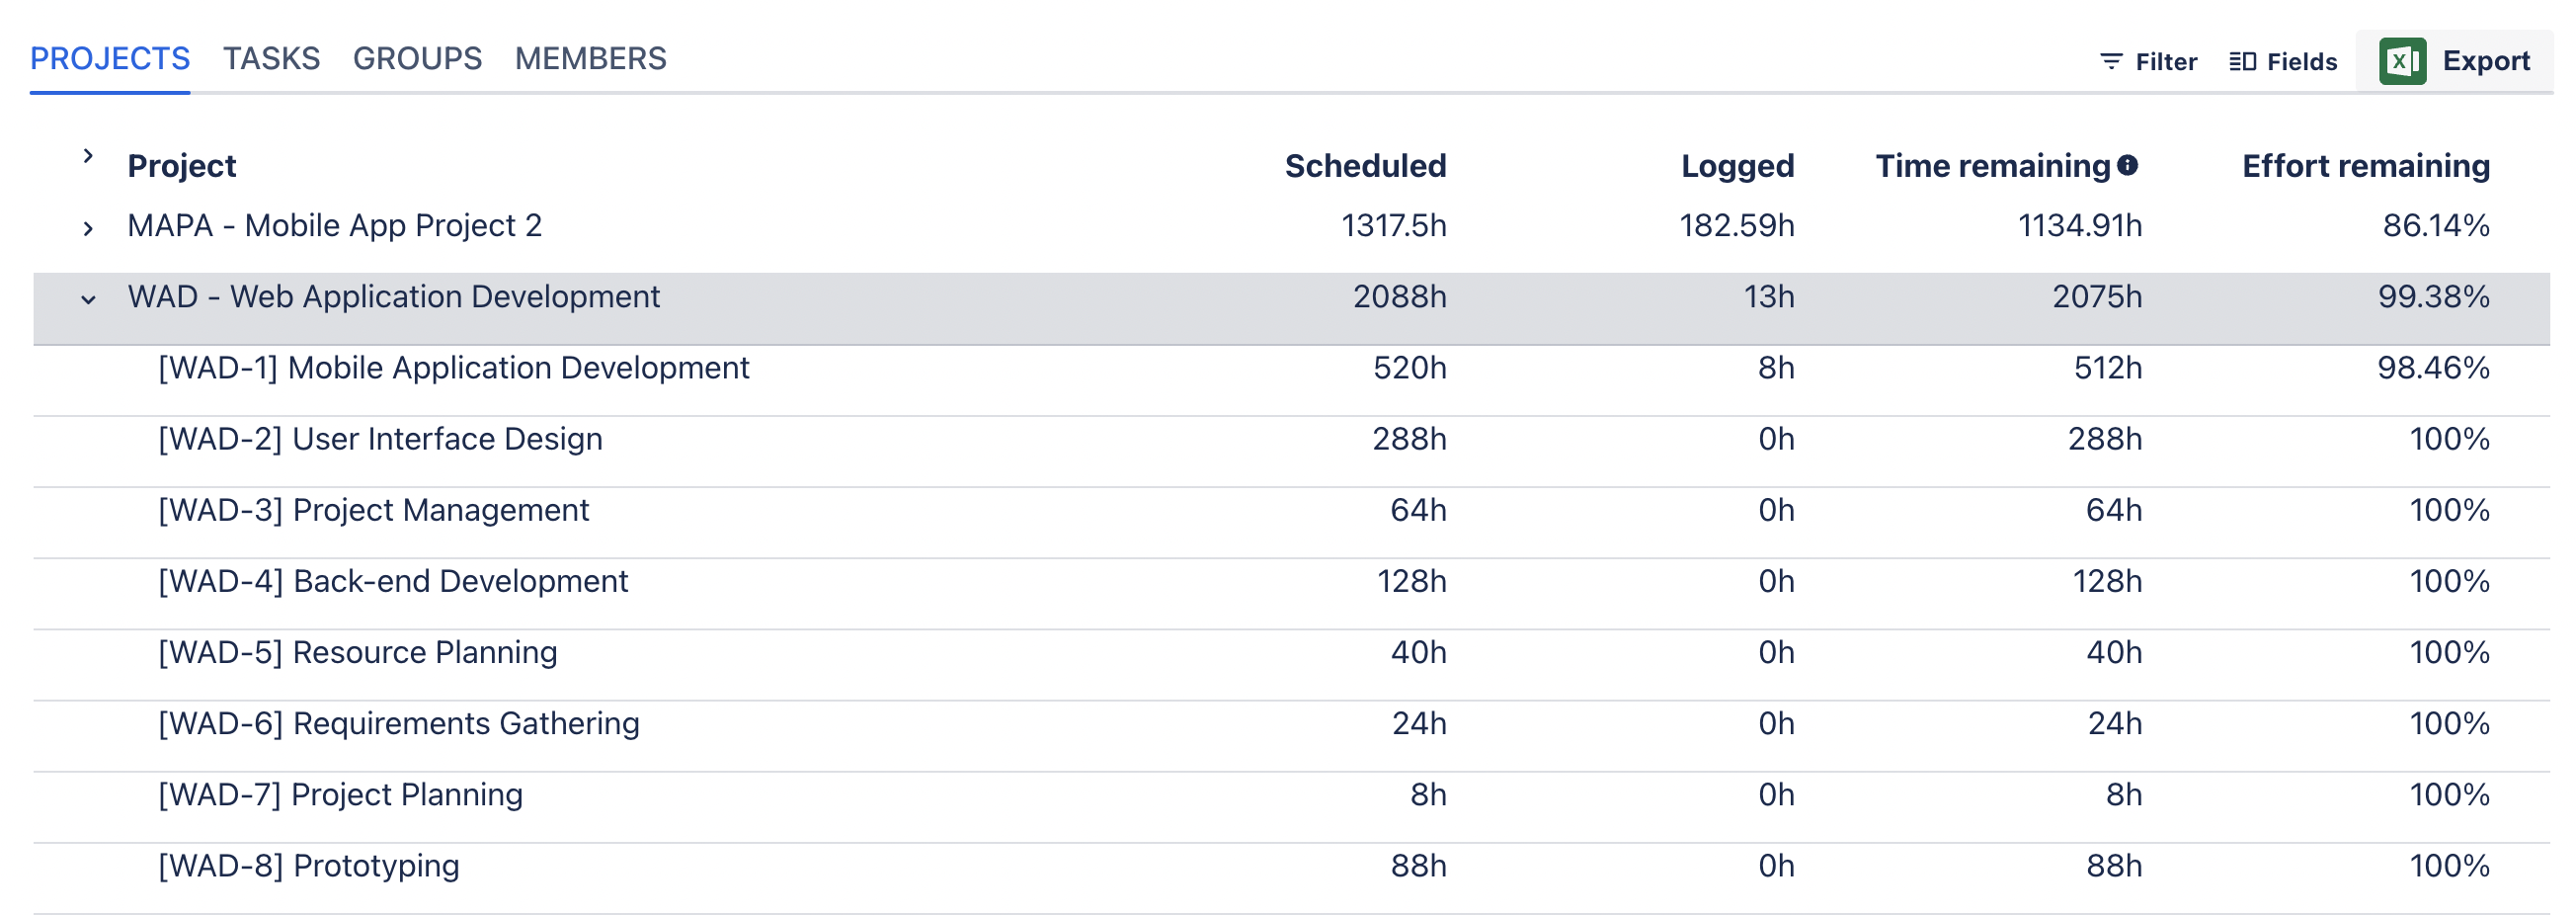This screenshot has height=915, width=2576.
Task: Sort by the Scheduled column header
Action: click(x=1365, y=166)
